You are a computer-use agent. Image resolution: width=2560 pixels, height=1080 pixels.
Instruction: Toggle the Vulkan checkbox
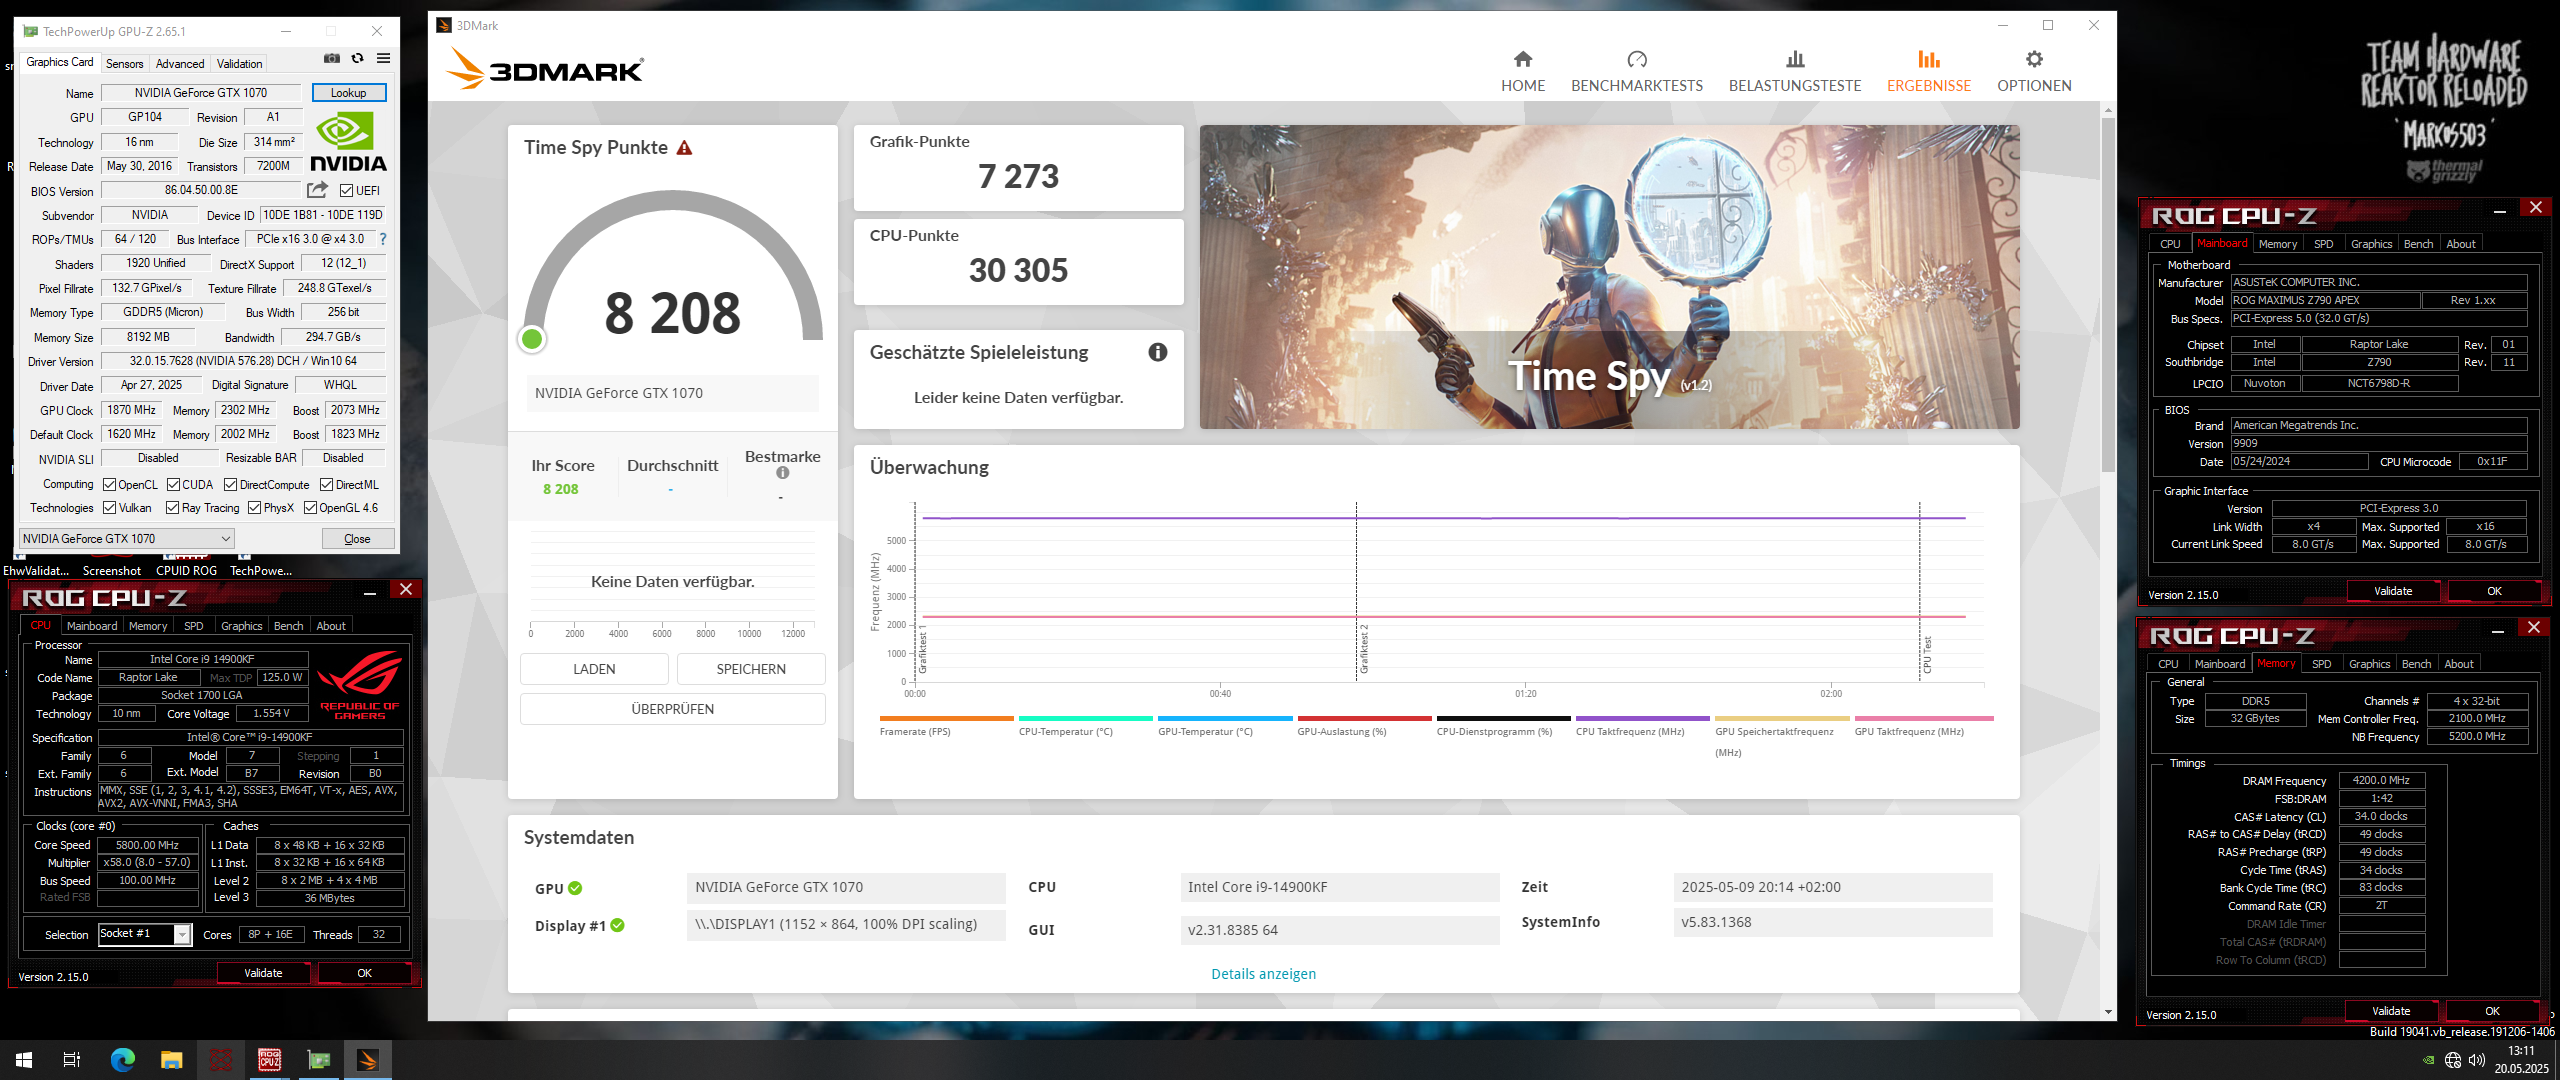pyautogui.click(x=109, y=508)
